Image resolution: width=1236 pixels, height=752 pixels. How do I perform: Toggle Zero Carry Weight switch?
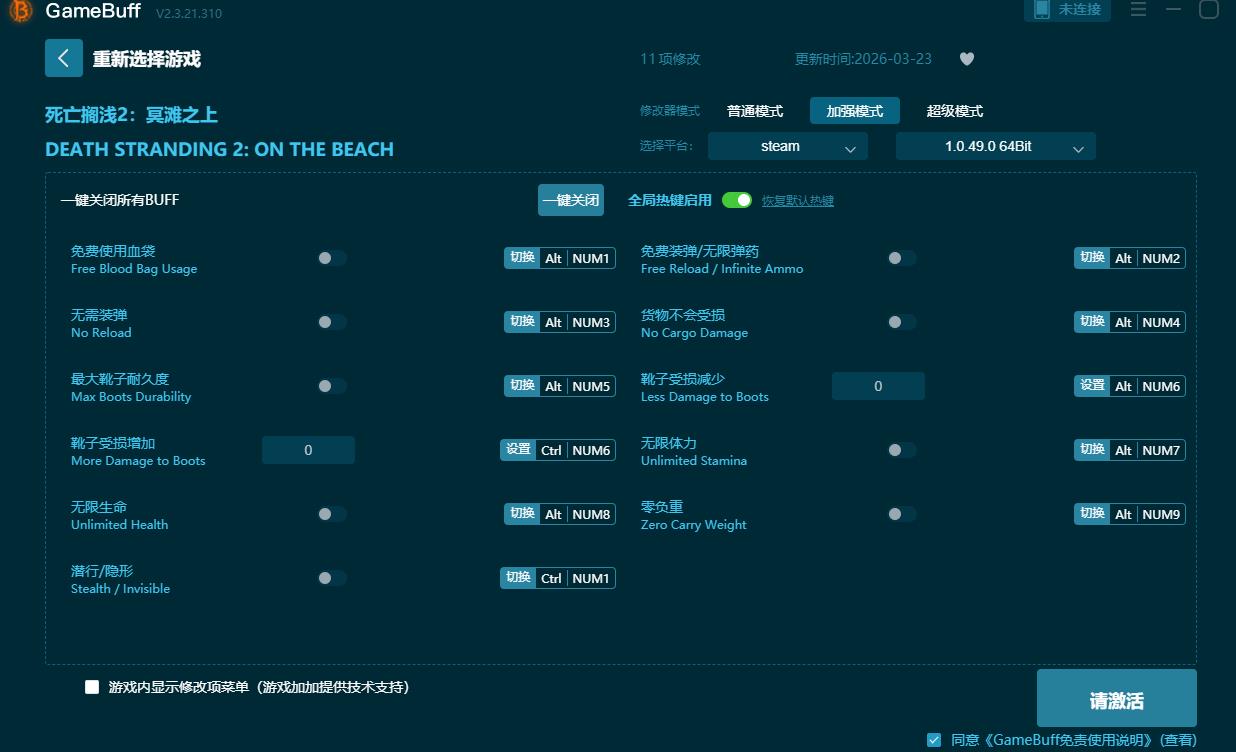[902, 514]
